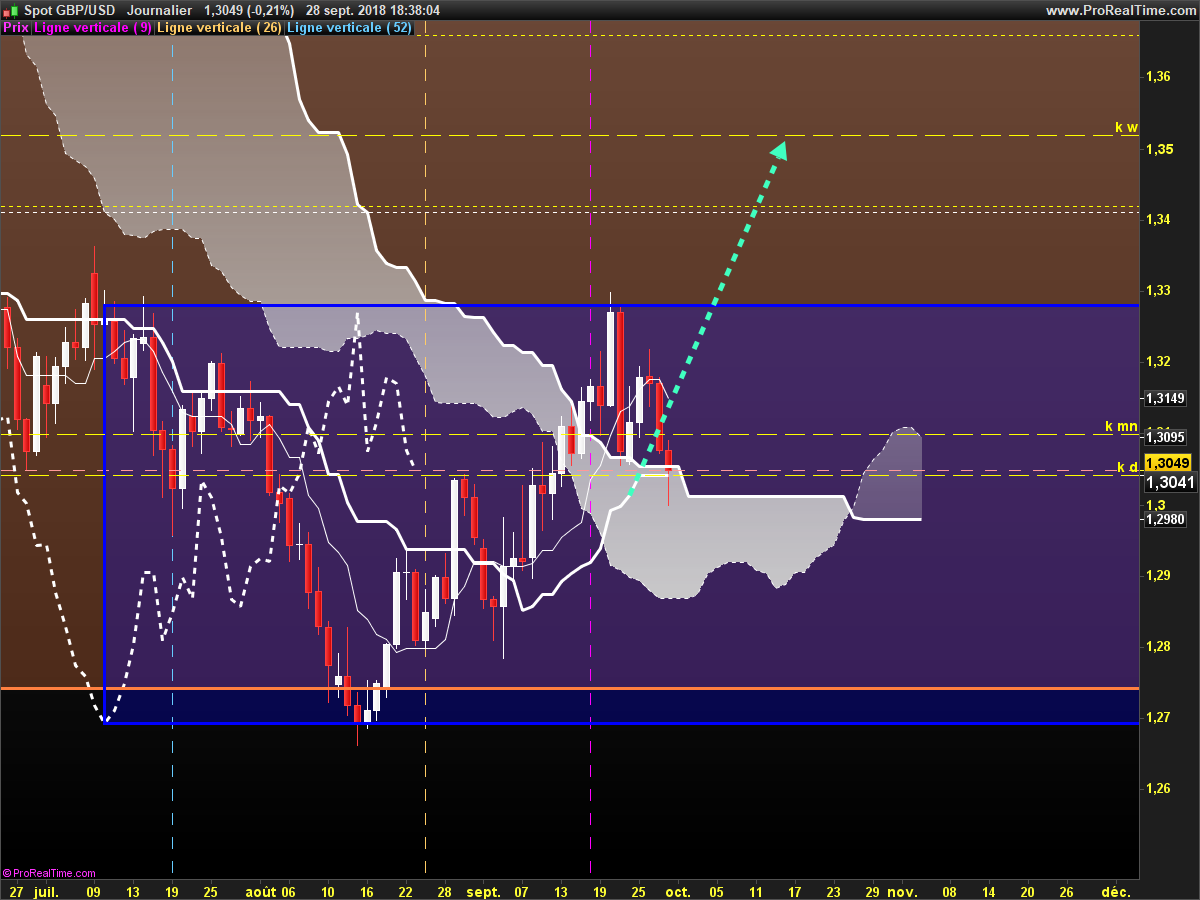Click date 19 under the cyan vertical line
The image size is (1200, 900).
(x=173, y=891)
